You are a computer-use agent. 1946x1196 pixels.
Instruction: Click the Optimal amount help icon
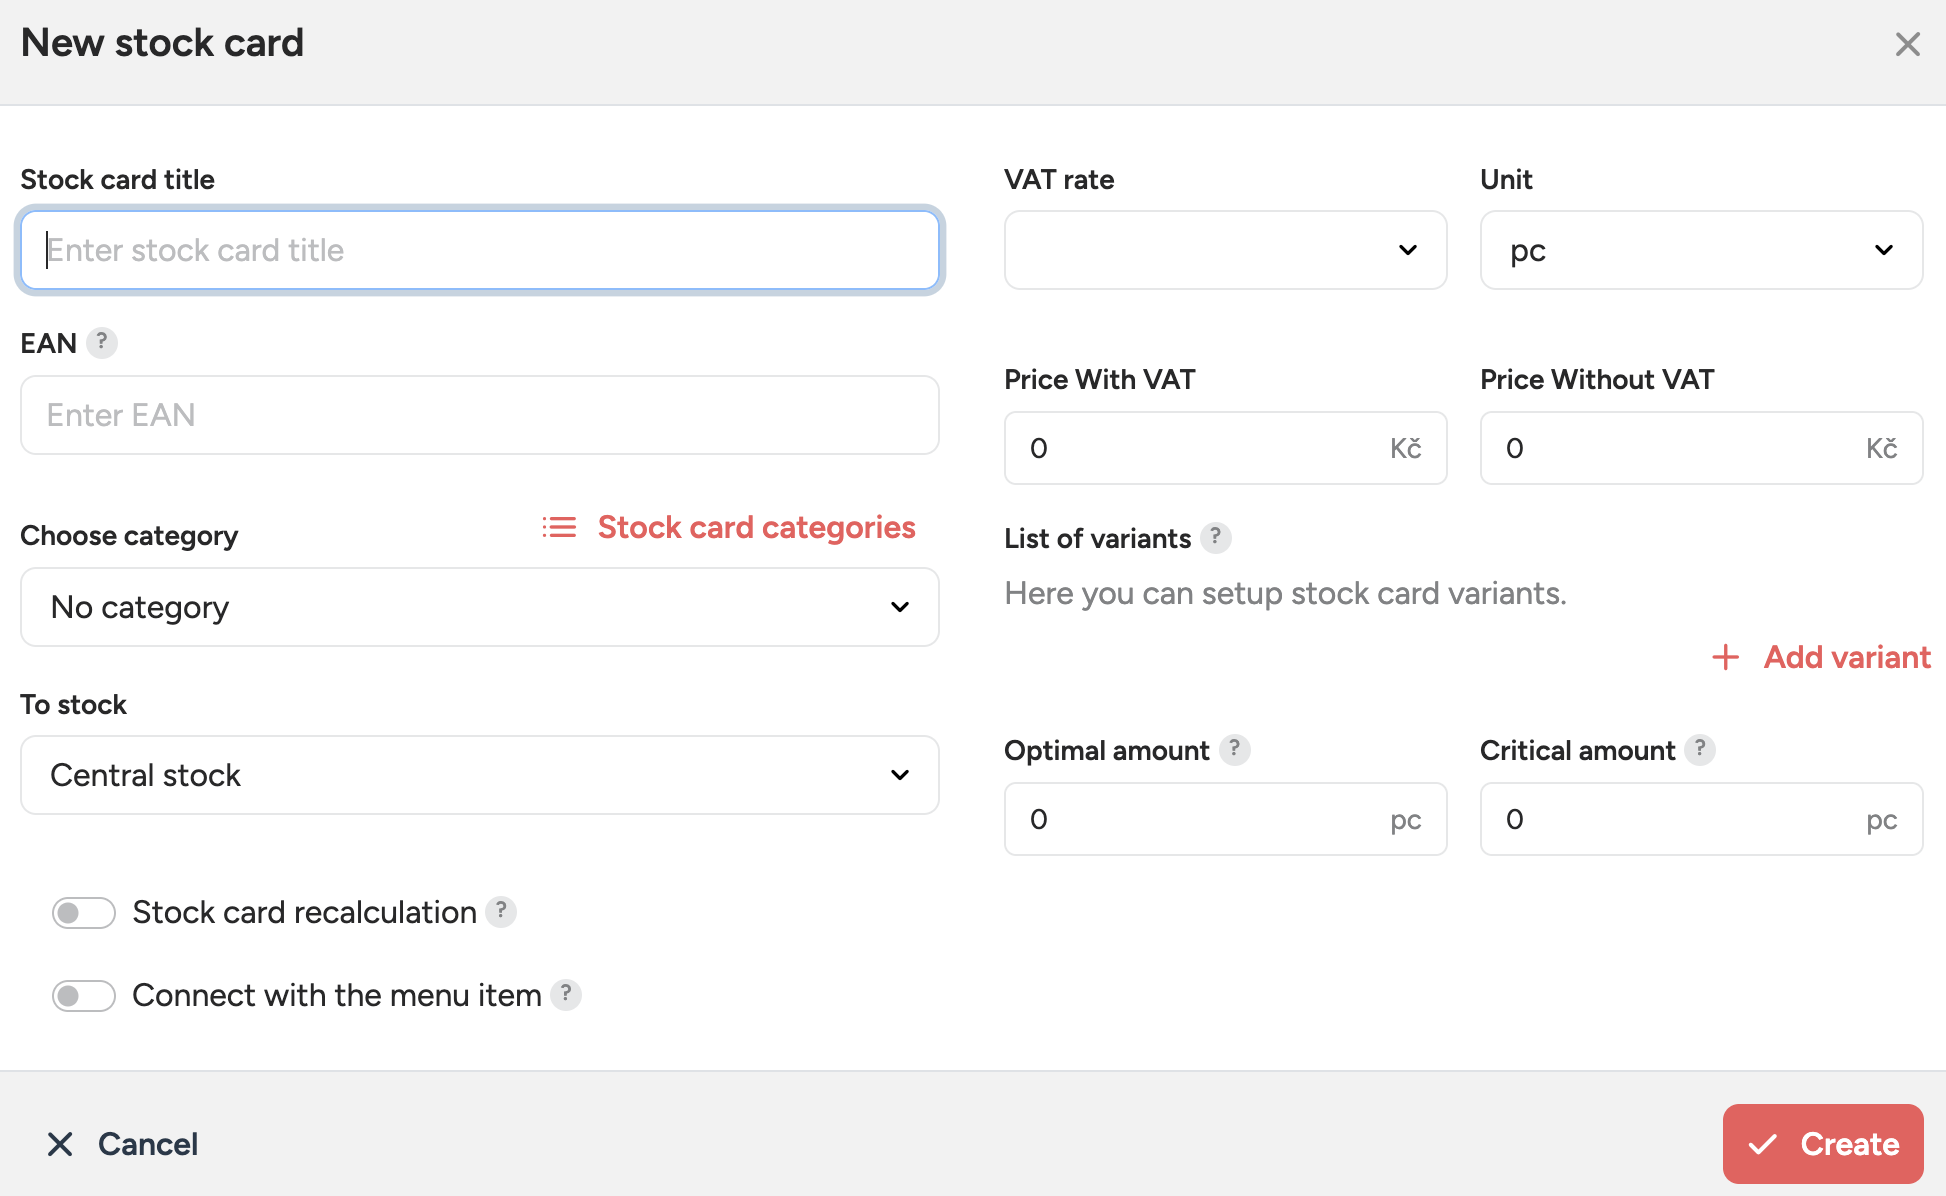pyautogui.click(x=1235, y=750)
